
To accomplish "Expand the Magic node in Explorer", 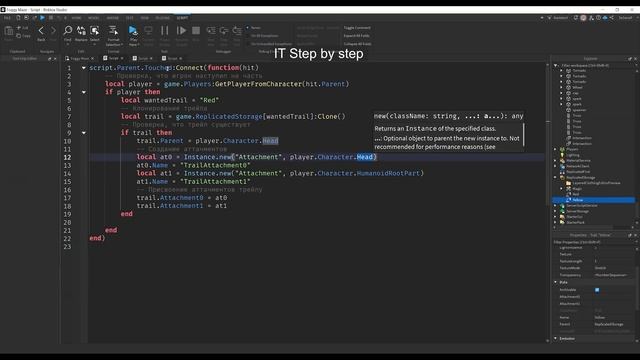I will [x=562, y=189].
